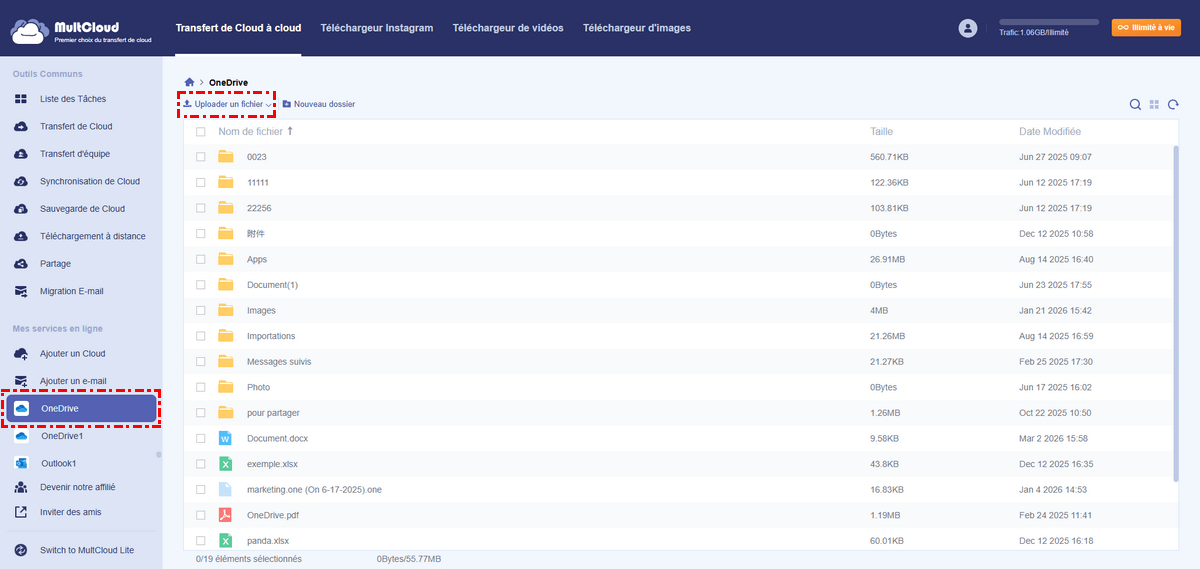Click the exemple.xlsx Excel file icon

pyautogui.click(x=226, y=464)
